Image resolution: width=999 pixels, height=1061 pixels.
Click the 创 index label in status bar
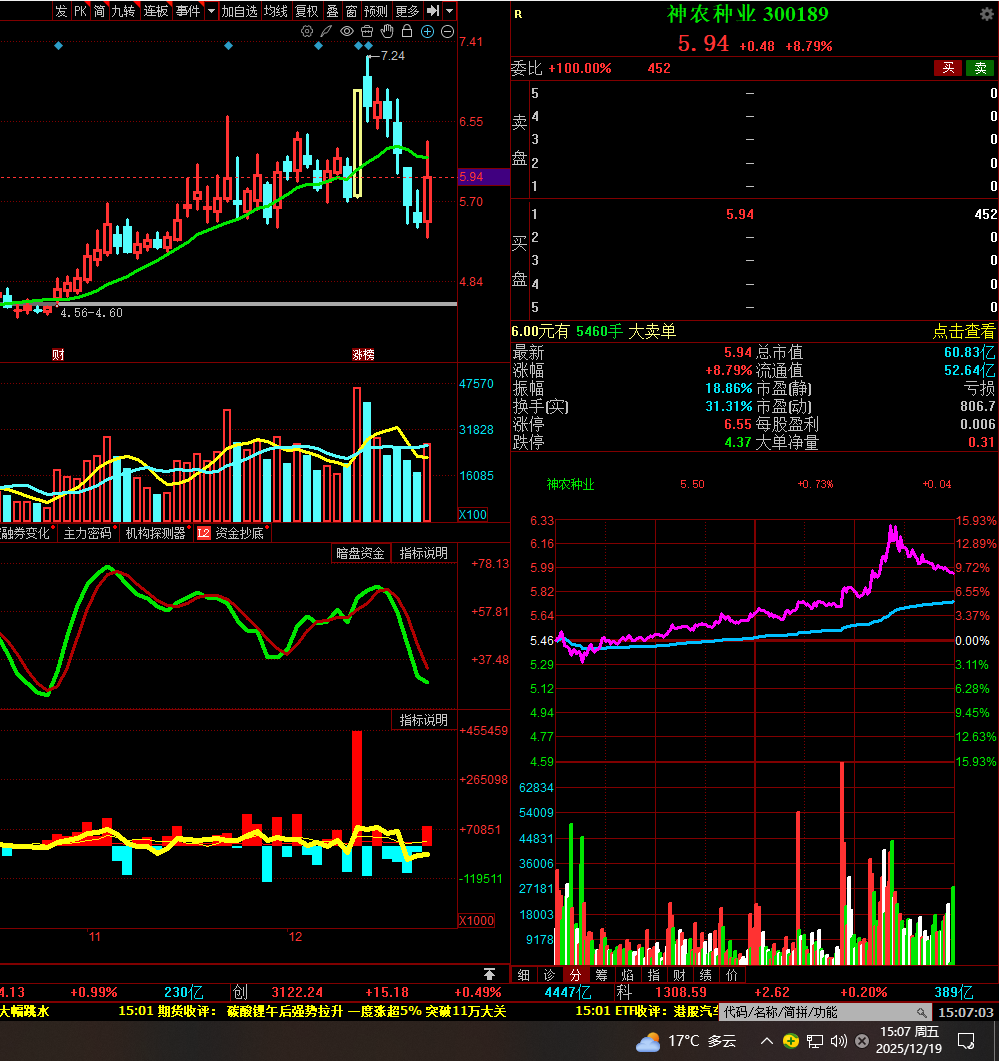(x=240, y=992)
